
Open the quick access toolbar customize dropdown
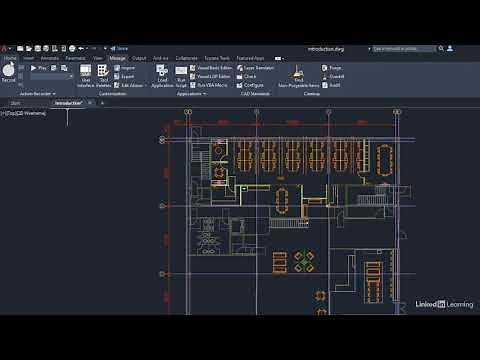pos(105,49)
